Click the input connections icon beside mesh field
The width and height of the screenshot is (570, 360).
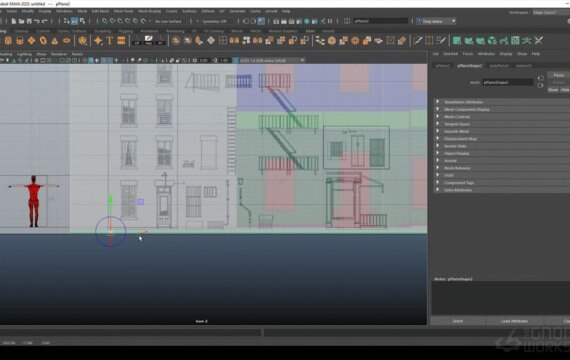pyautogui.click(x=541, y=78)
